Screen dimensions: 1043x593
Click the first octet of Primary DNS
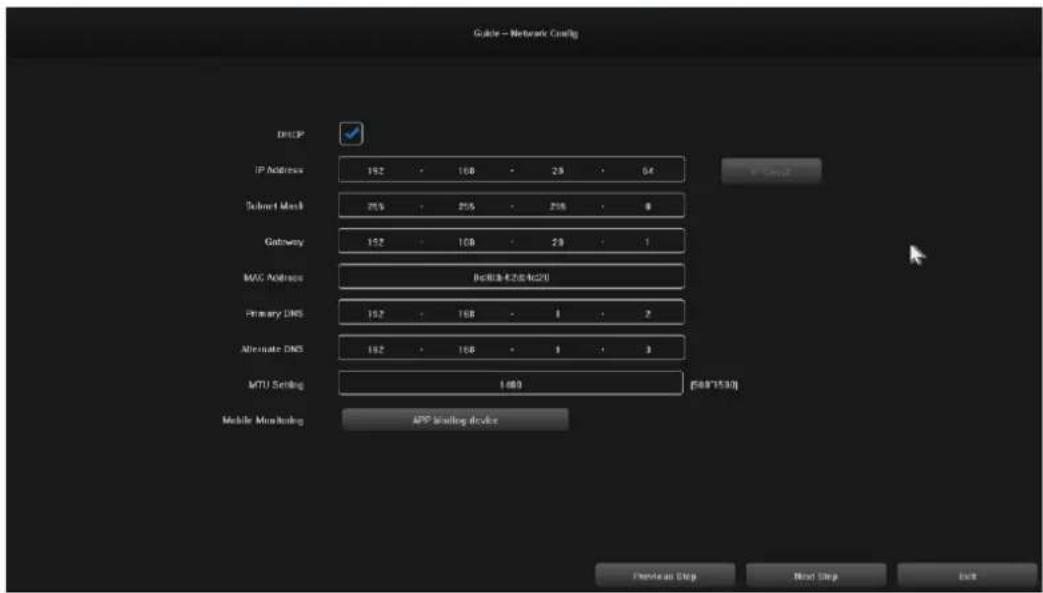376,314
